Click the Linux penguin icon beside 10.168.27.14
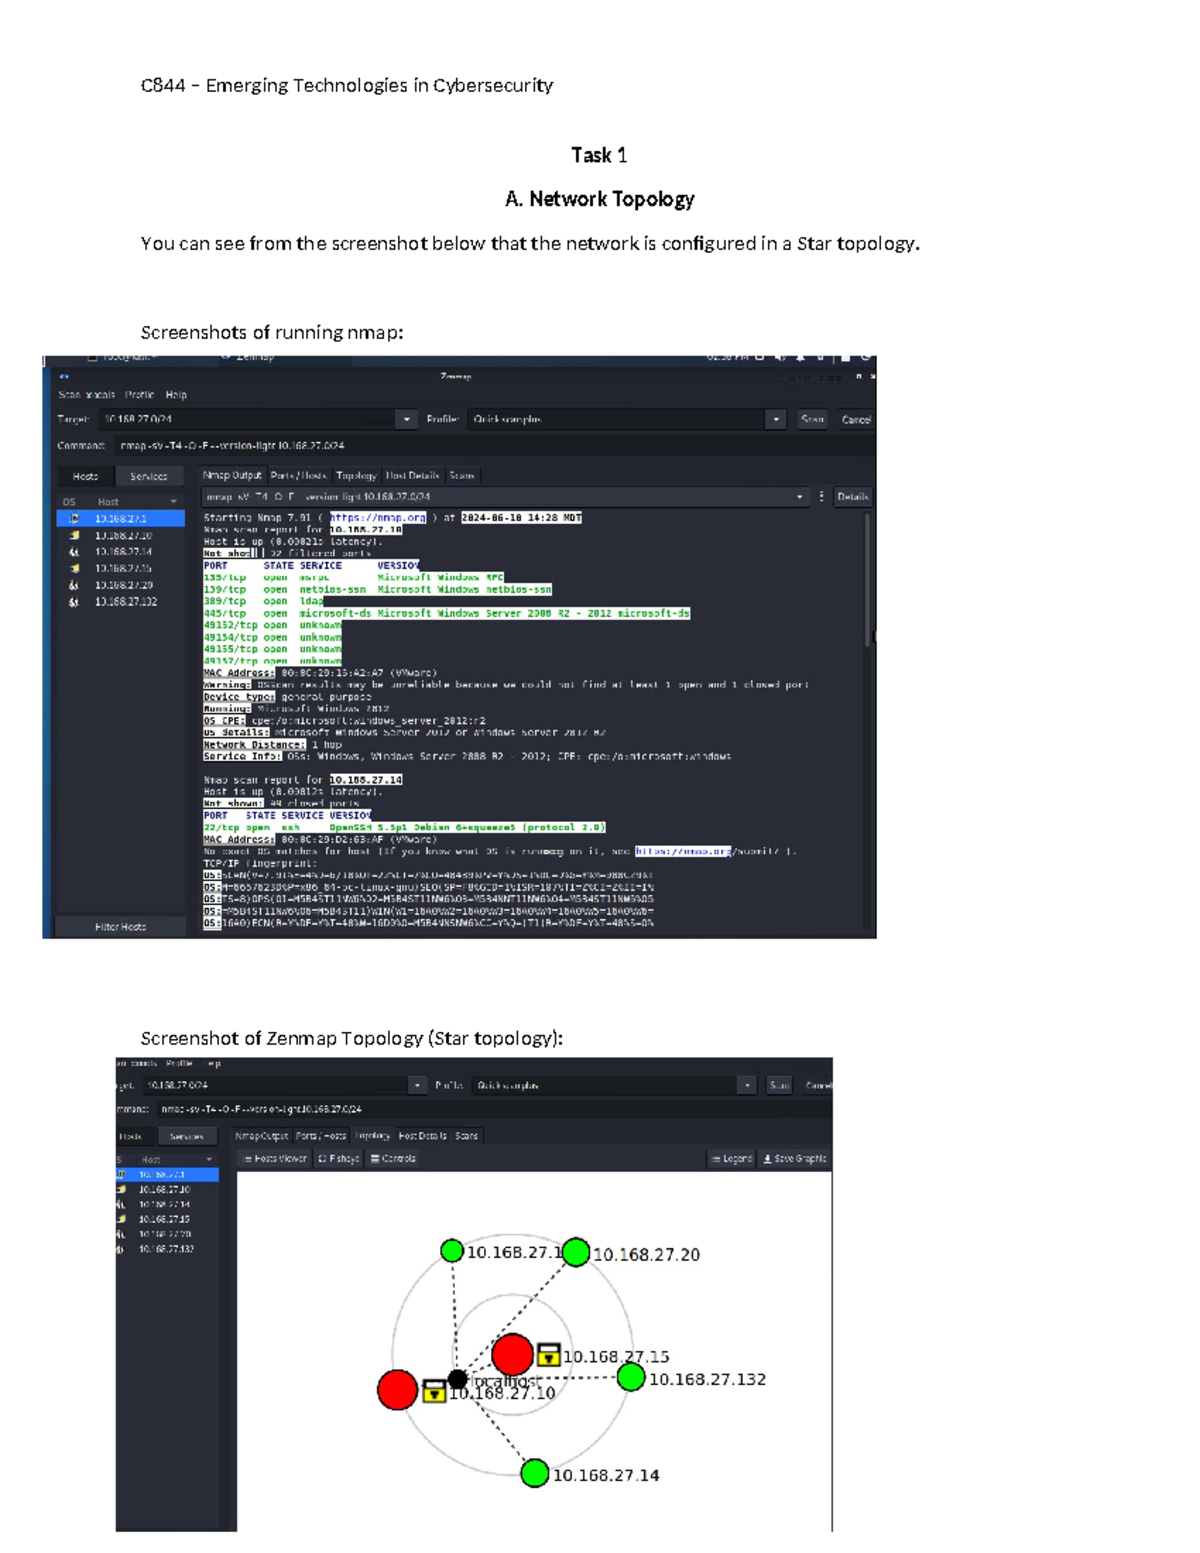The image size is (1200, 1553). tap(75, 553)
